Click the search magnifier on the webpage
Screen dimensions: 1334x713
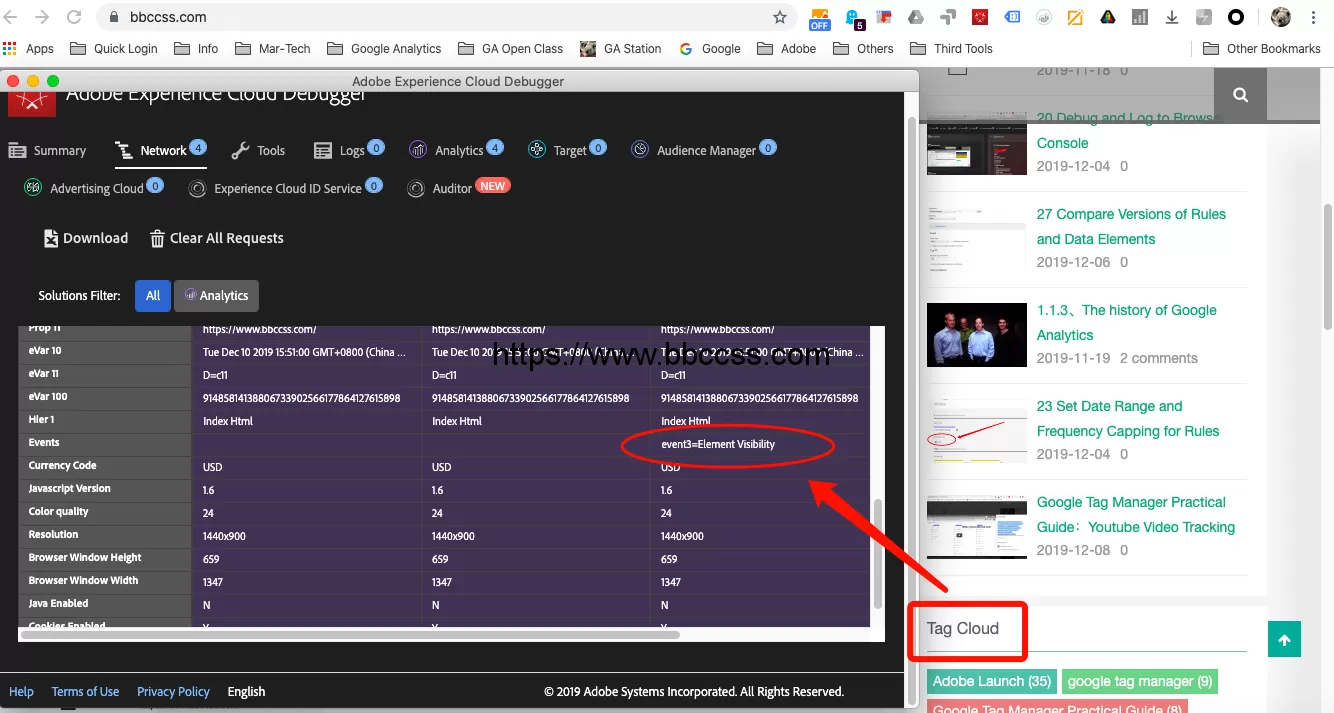pyautogui.click(x=1240, y=95)
